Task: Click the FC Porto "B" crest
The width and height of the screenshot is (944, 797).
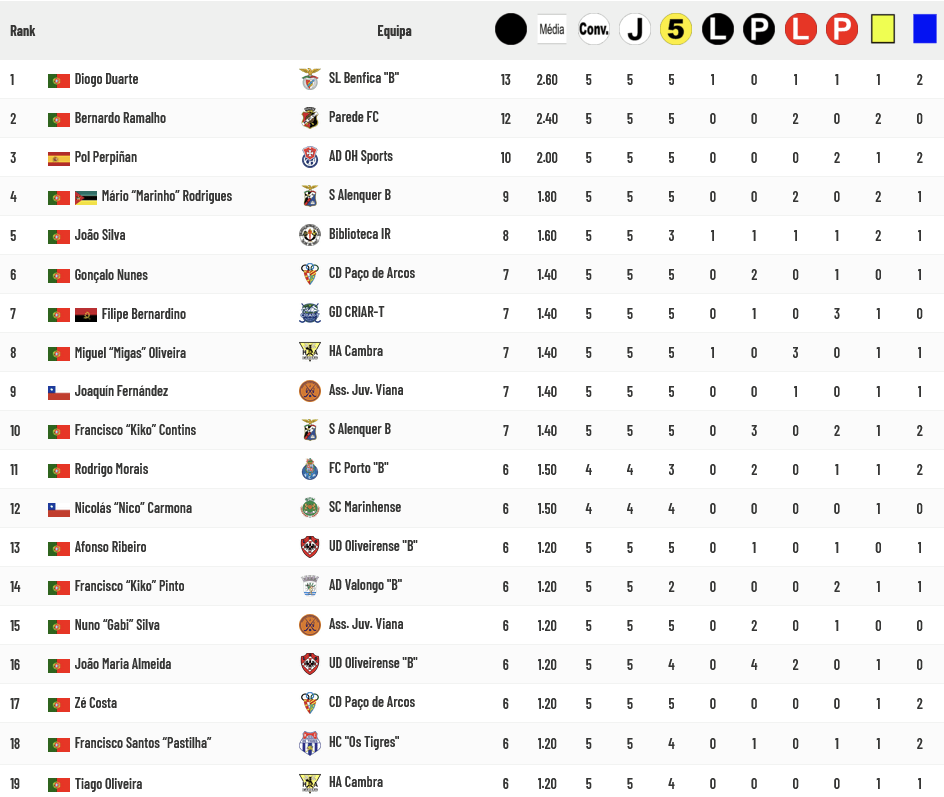Action: click(309, 469)
